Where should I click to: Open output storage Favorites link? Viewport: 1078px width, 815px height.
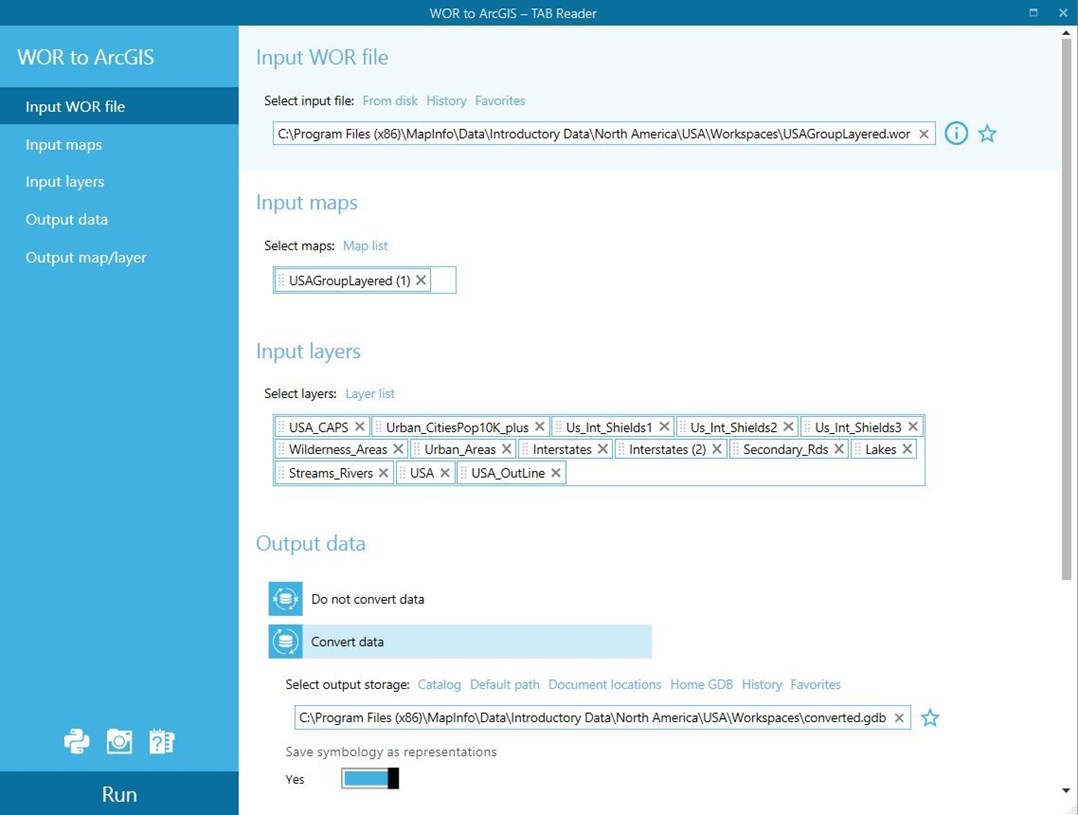click(815, 684)
